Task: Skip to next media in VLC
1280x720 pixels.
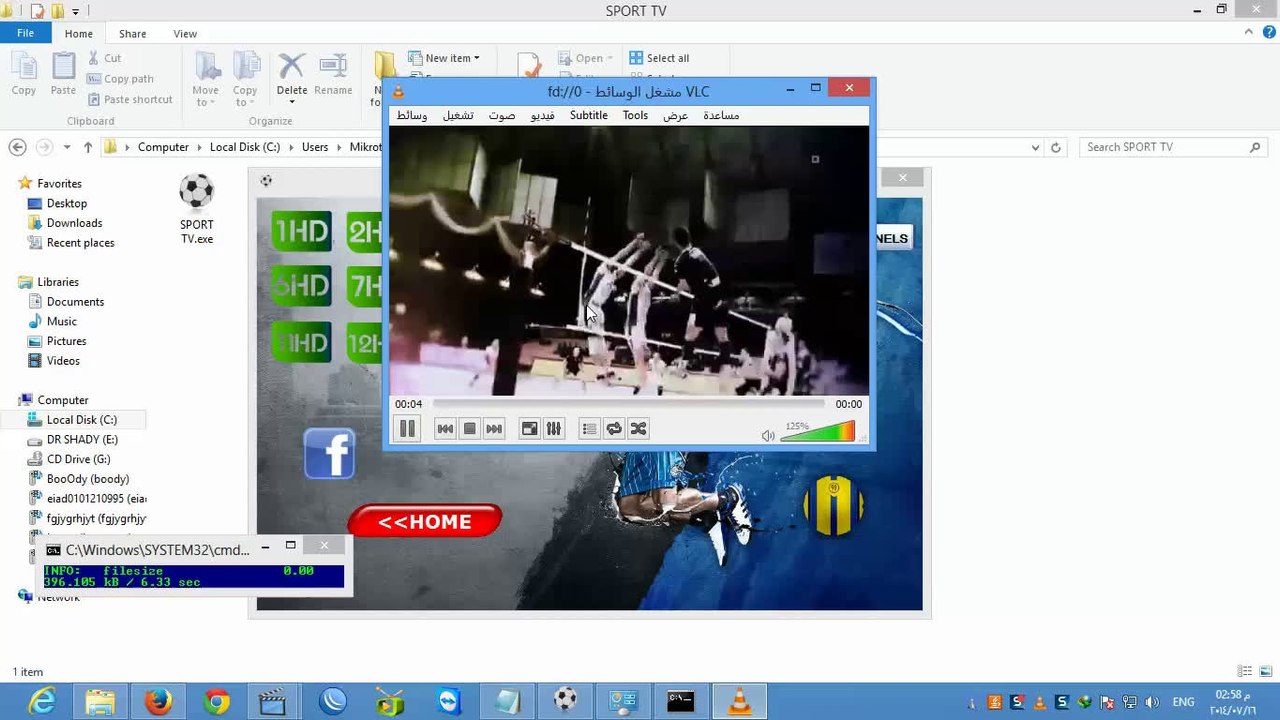Action: (x=494, y=429)
